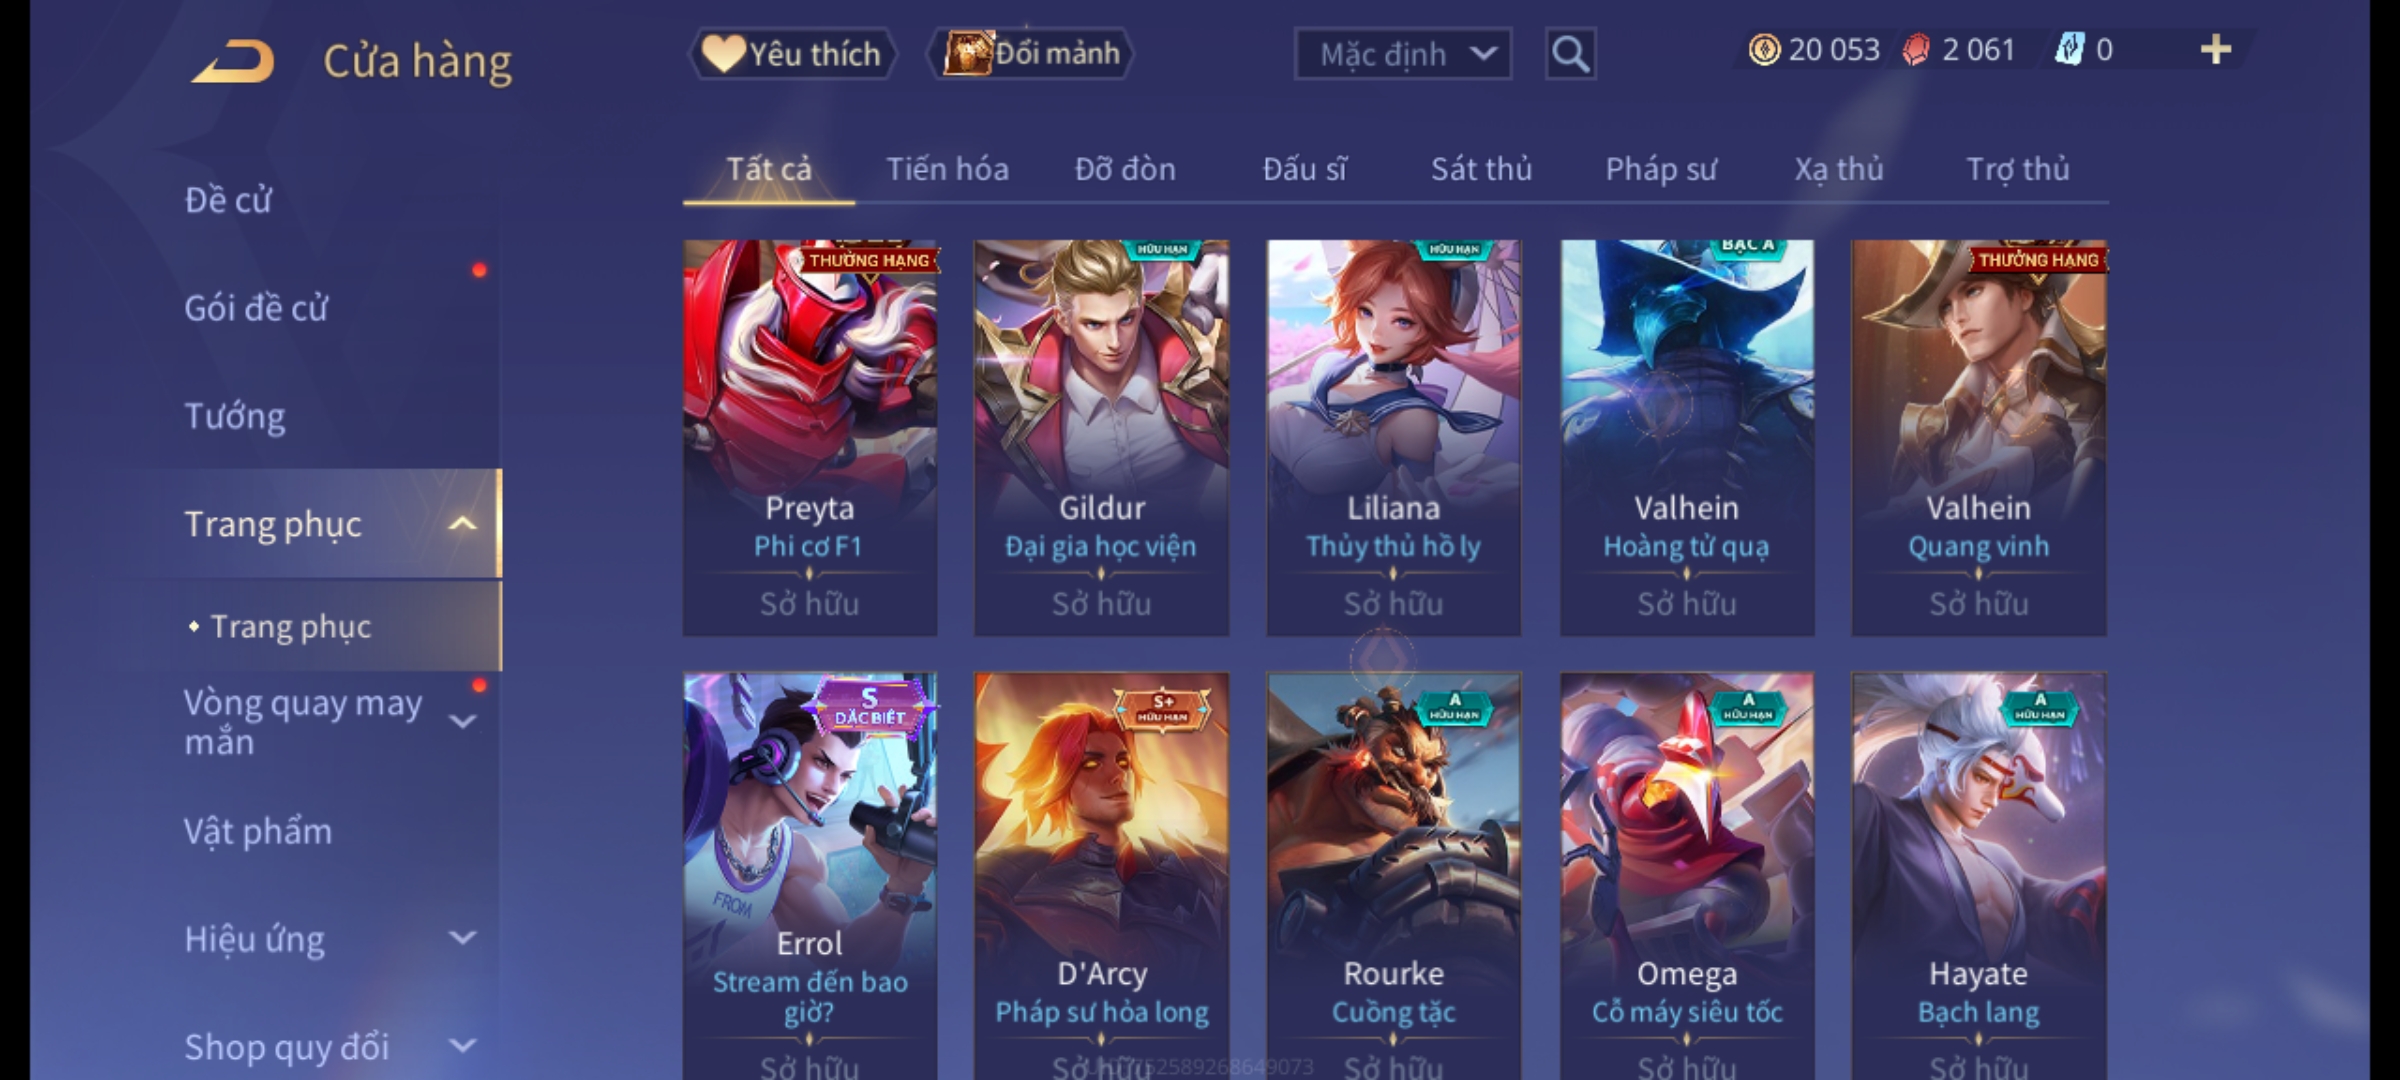Image resolution: width=2400 pixels, height=1080 pixels.
Task: Tap the back arrow icon
Action: click(x=232, y=61)
